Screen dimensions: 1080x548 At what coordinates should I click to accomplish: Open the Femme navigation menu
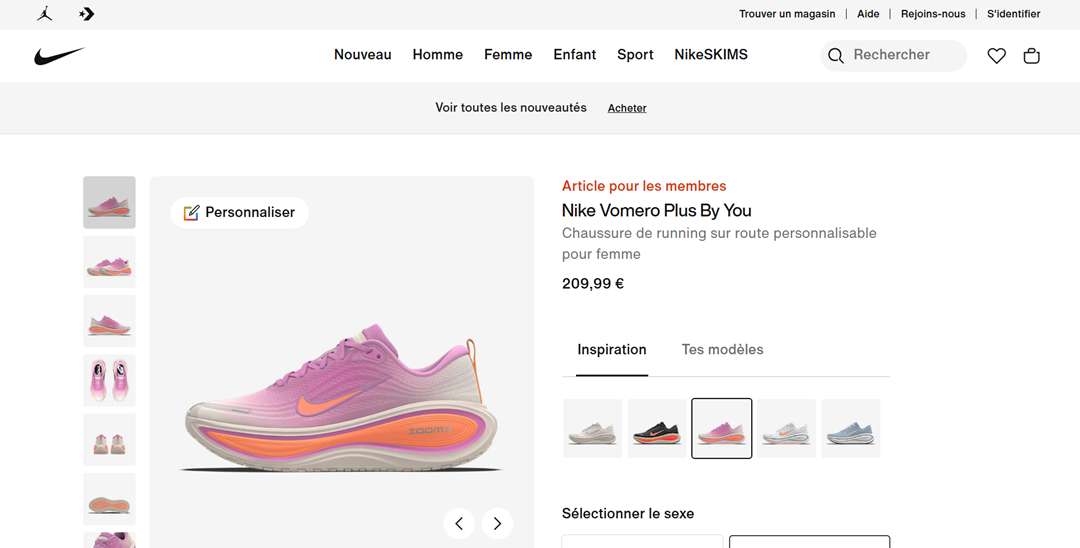508,54
